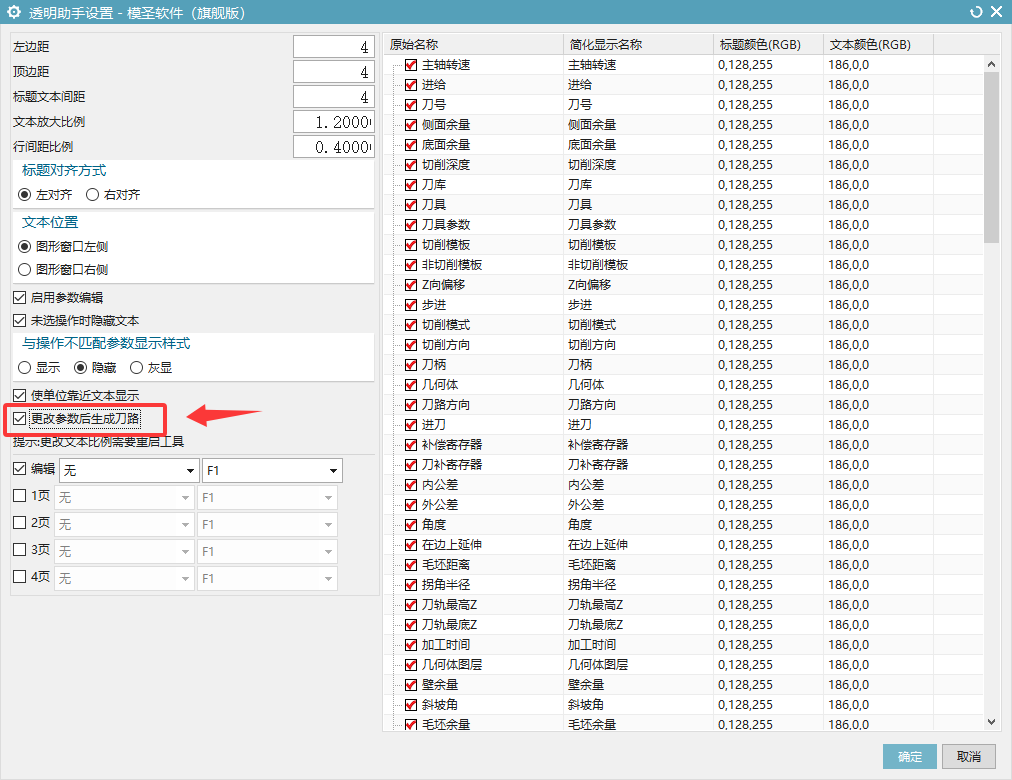Click the gear icon in title bar
The height and width of the screenshot is (780, 1012).
[14, 12]
